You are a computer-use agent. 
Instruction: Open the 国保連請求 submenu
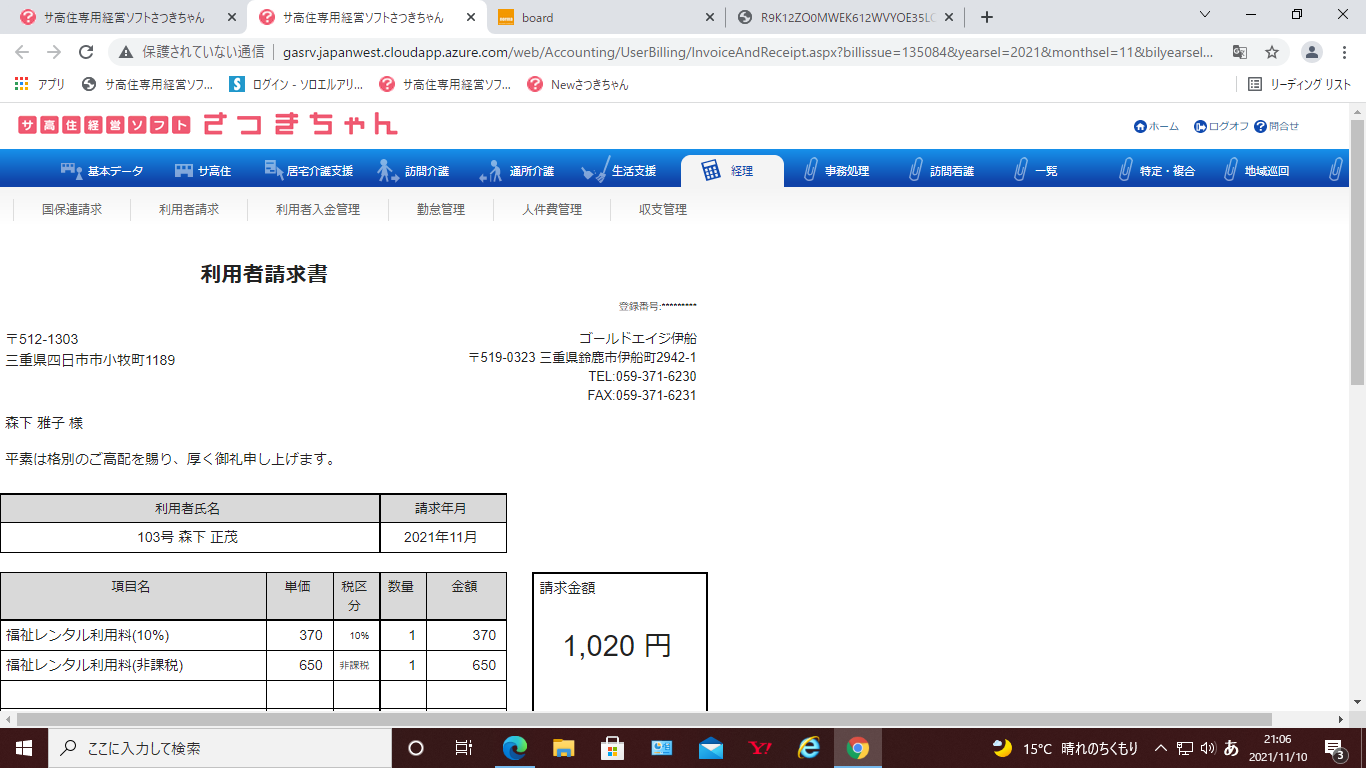[x=72, y=210]
